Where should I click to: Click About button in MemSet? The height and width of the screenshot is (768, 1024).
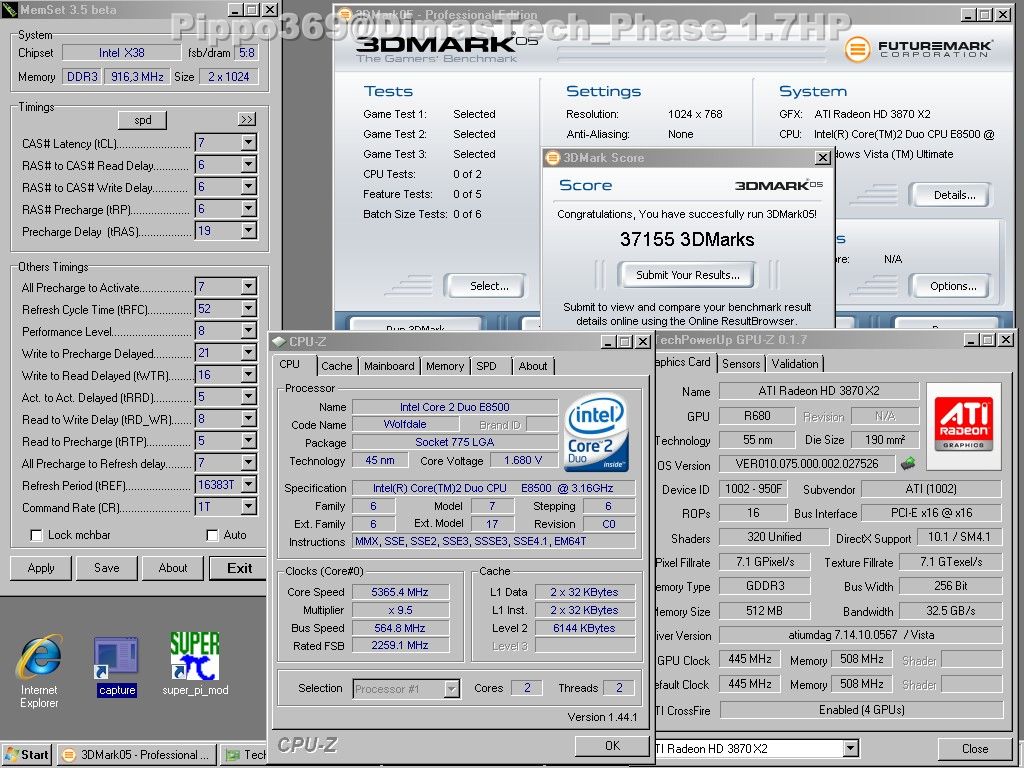(x=172, y=568)
